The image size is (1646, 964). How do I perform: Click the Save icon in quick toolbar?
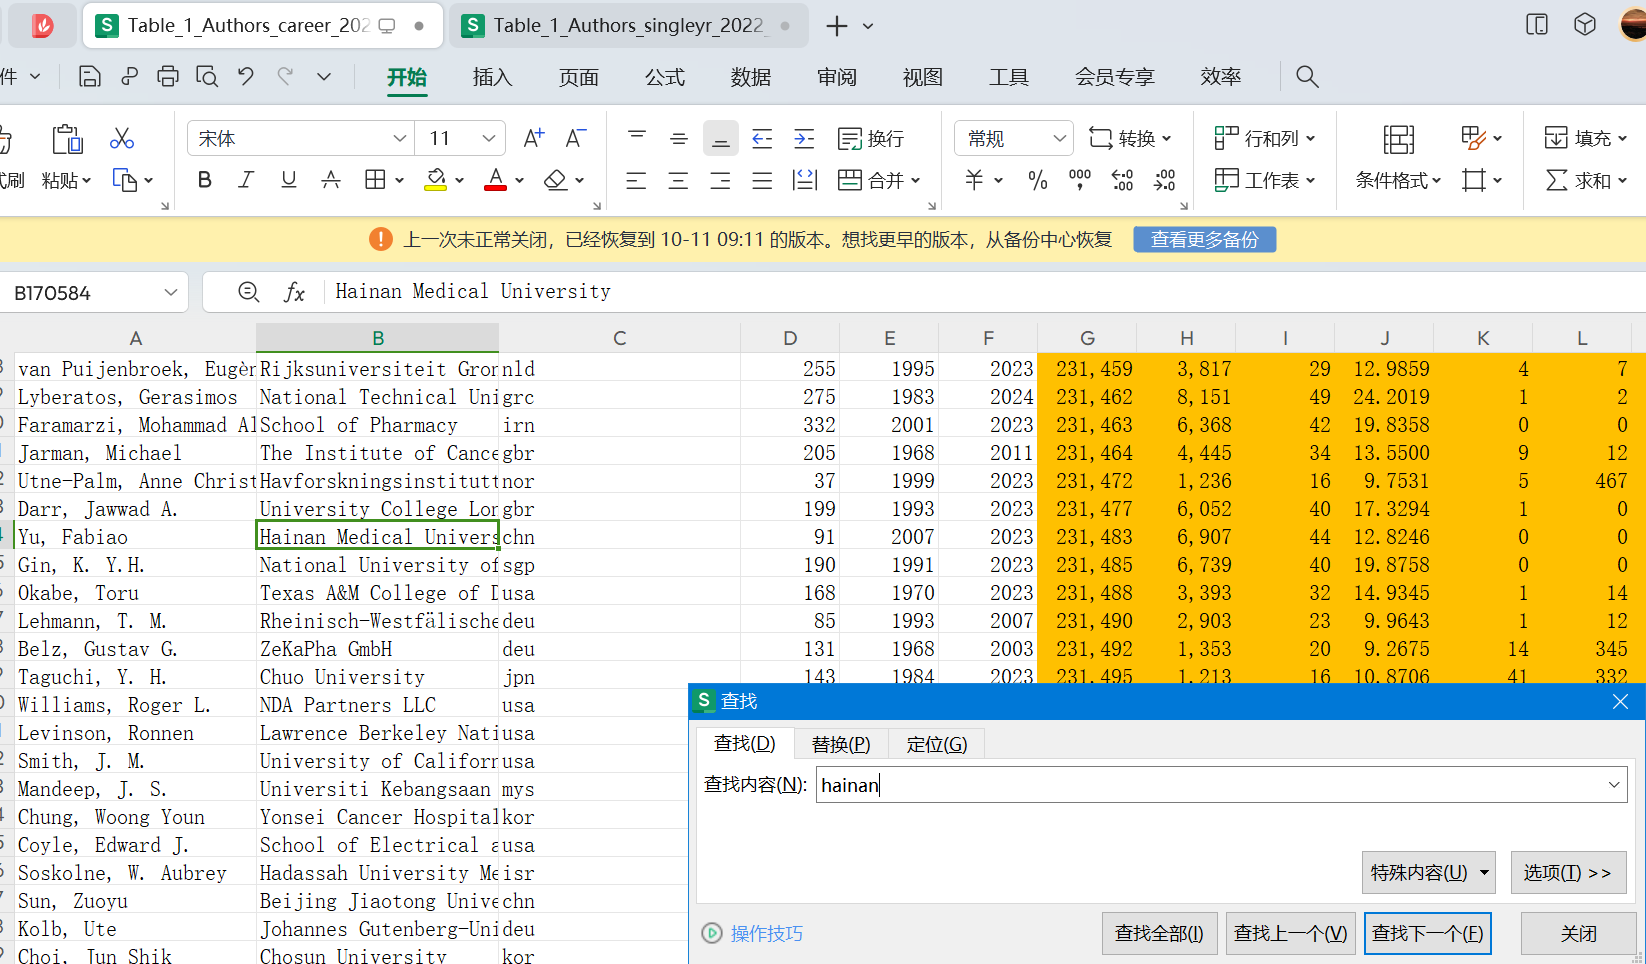90,77
